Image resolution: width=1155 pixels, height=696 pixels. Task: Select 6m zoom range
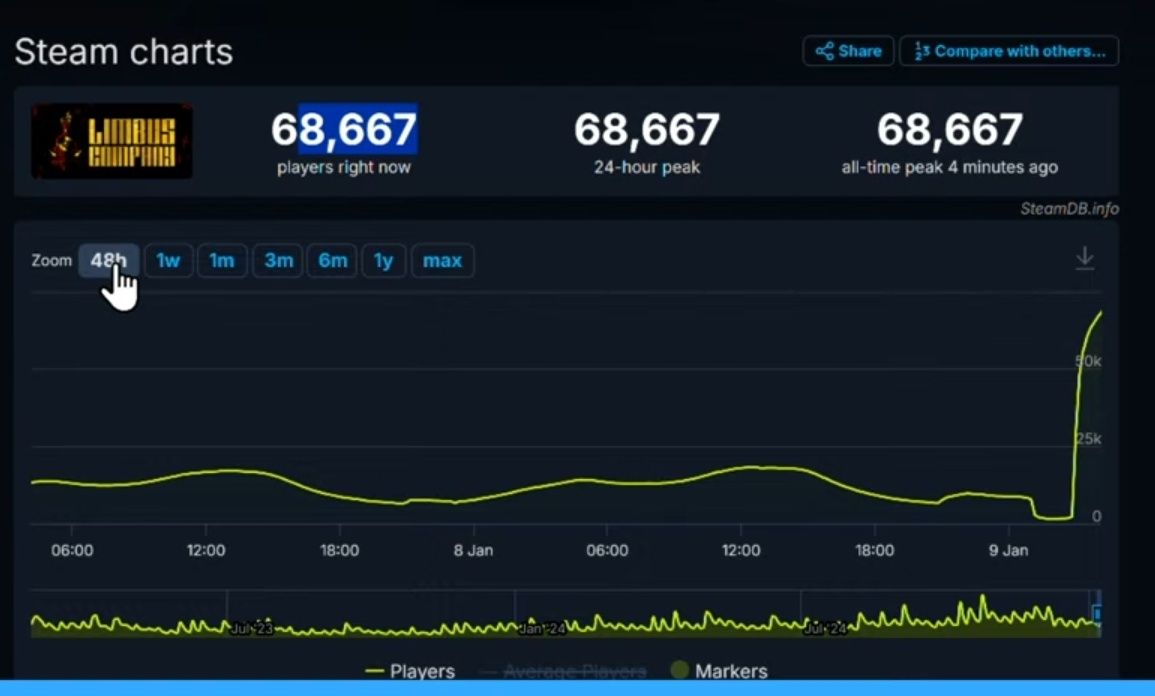(x=332, y=260)
